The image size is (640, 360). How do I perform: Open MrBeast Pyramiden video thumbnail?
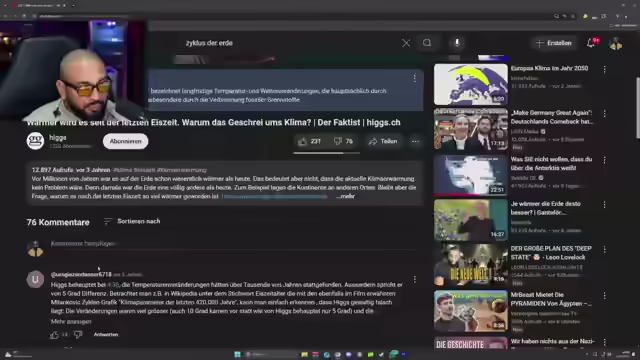(471, 311)
